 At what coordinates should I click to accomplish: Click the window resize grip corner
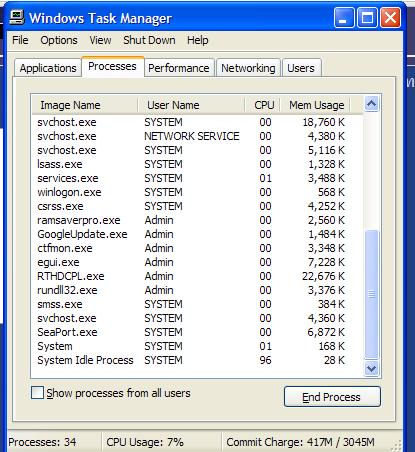(396, 445)
